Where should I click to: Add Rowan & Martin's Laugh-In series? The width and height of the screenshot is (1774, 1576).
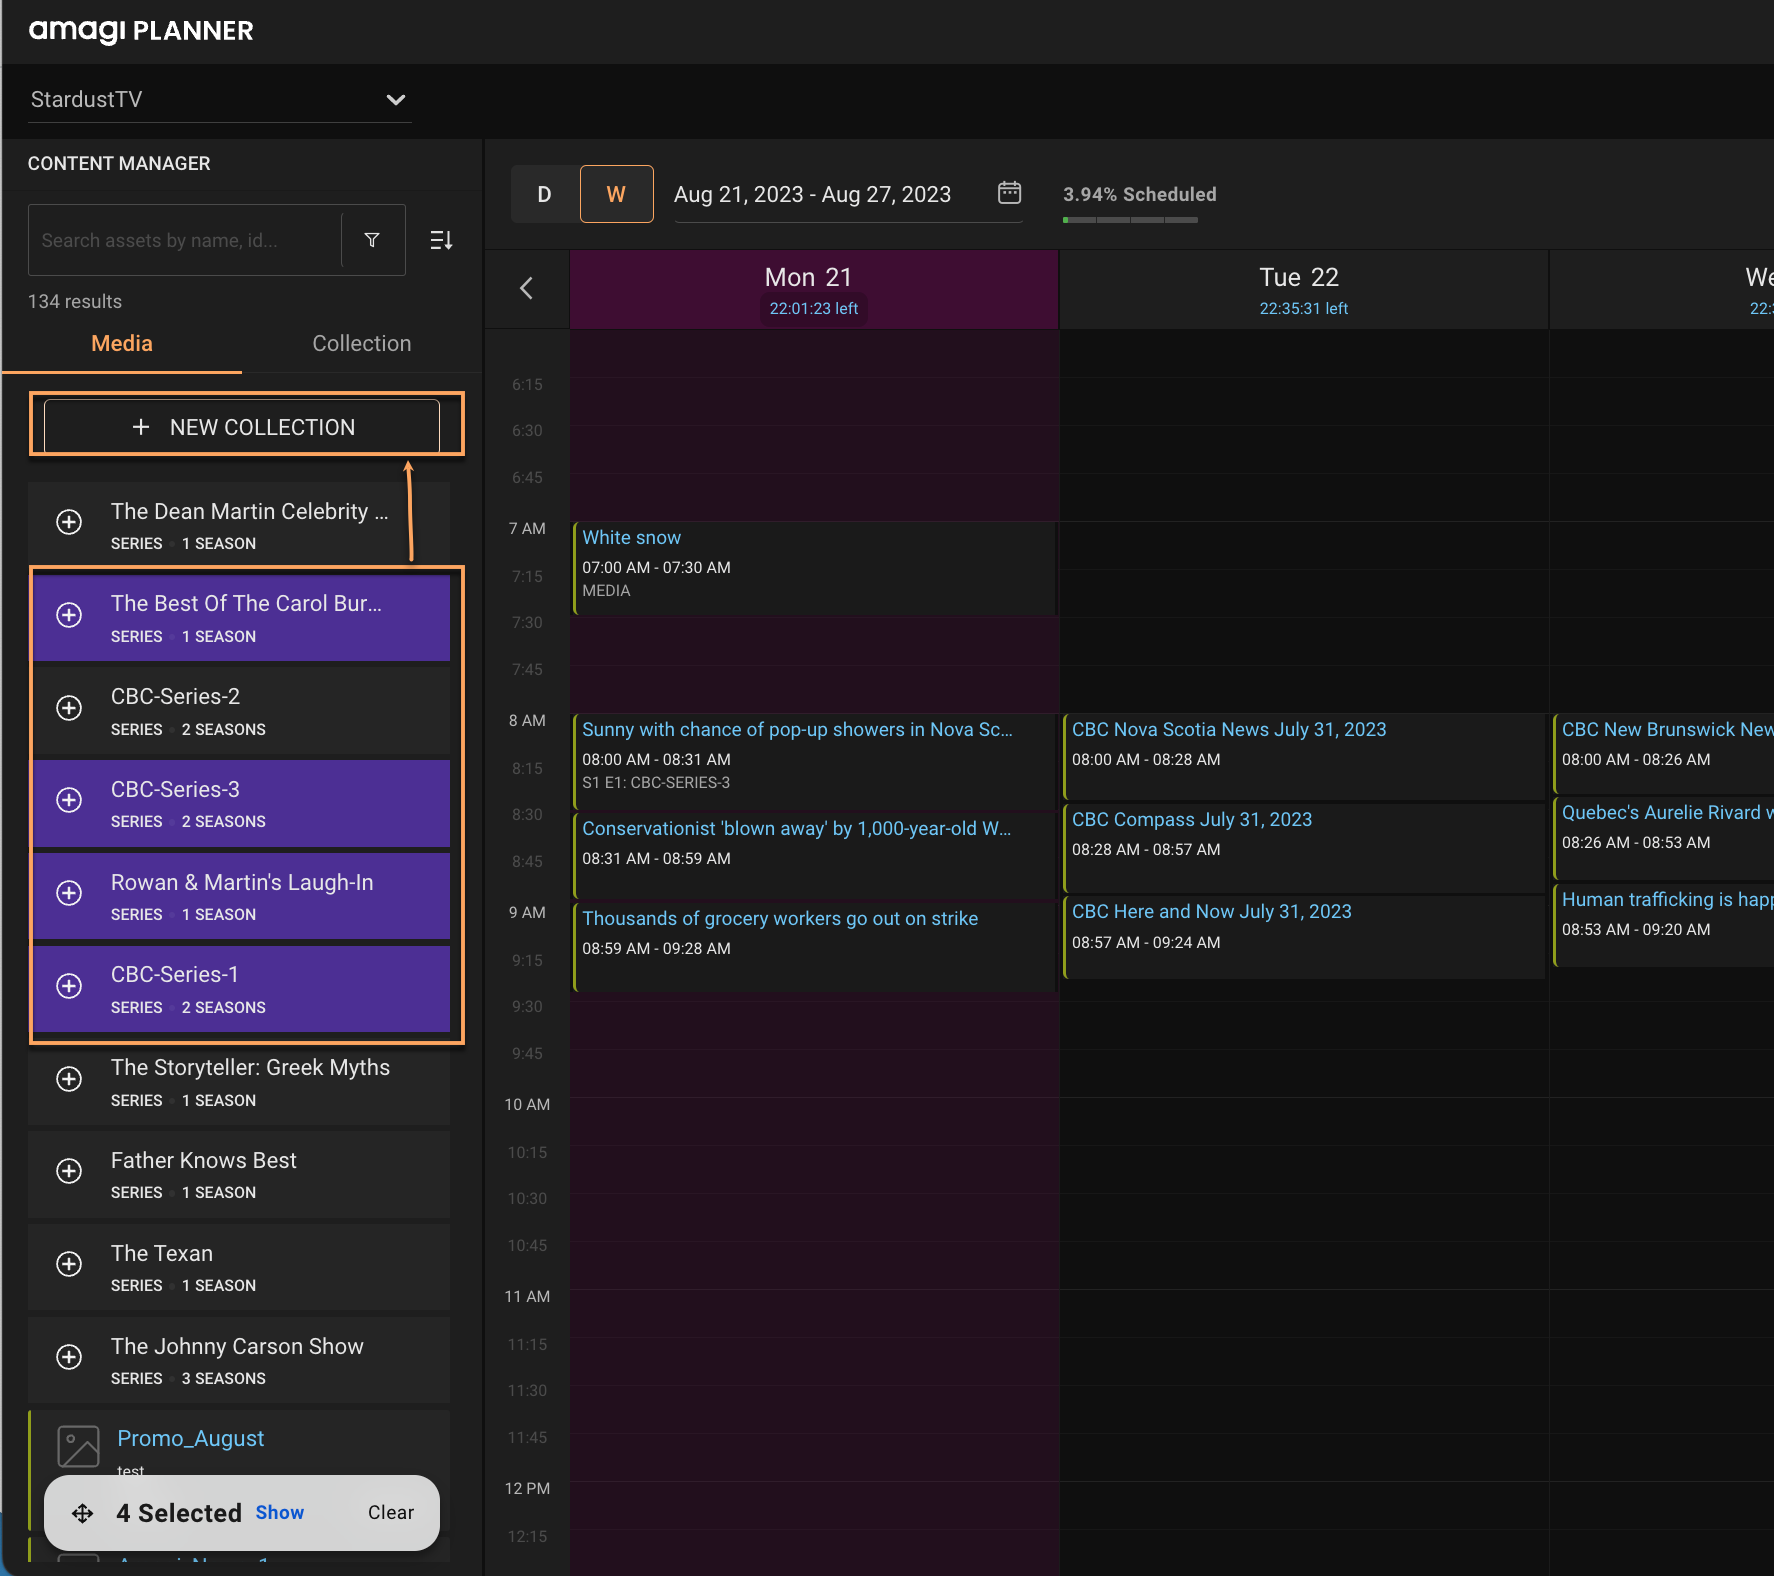[x=69, y=893]
